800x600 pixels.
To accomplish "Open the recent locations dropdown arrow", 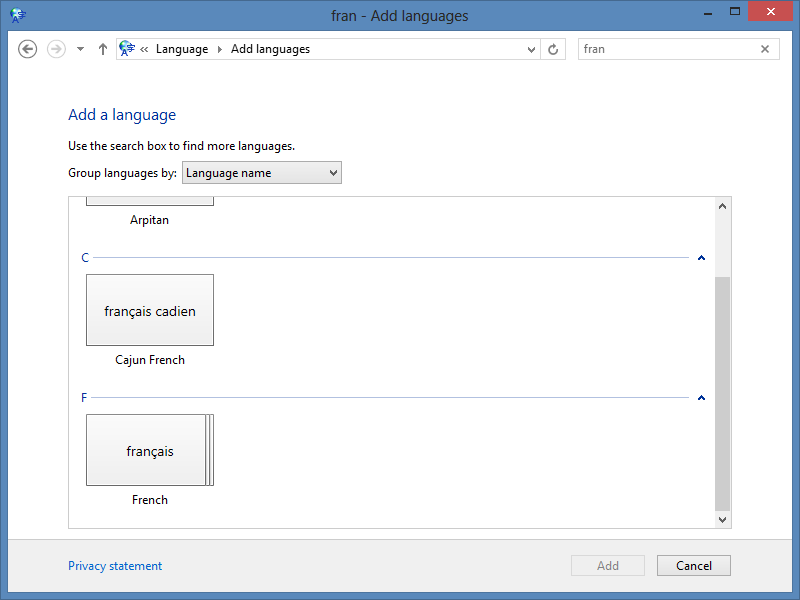I will coord(81,49).
